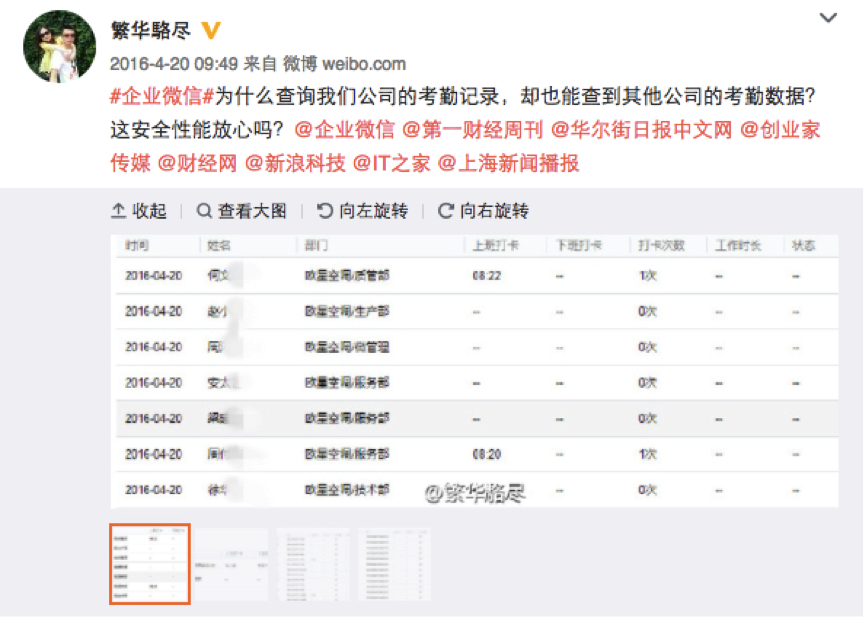Select the second image thumbnail
Image resolution: width=864 pixels, height=617 pixels.
231,564
